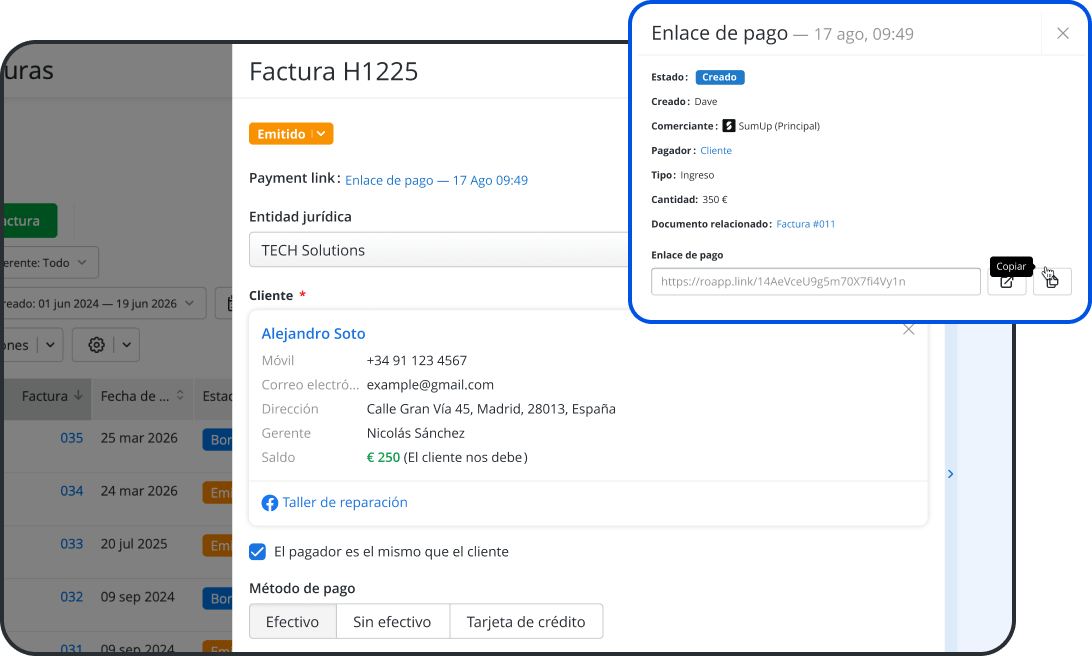Open invoice 032 in list

click(x=72, y=597)
